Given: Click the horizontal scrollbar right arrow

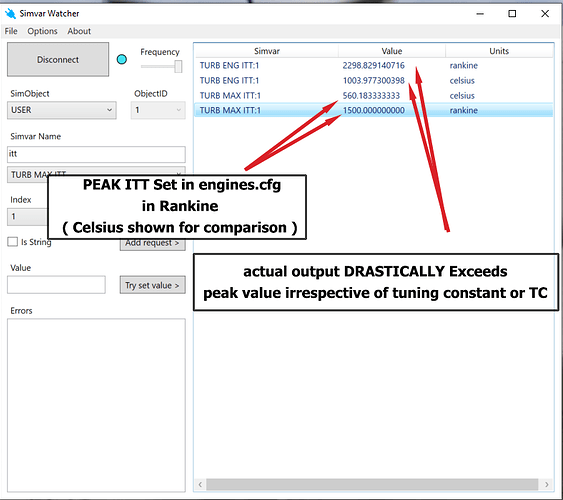Looking at the screenshot, I should tap(546, 484).
